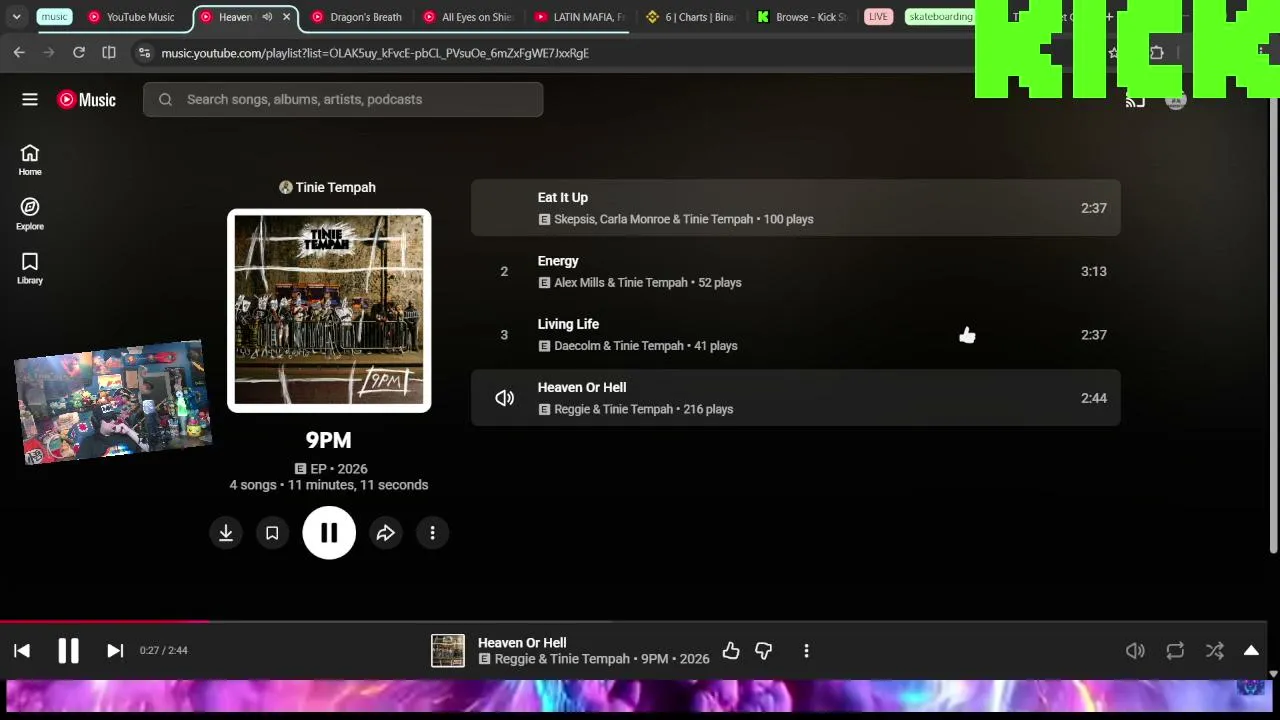Open the volume control in the player bar
1280x720 pixels.
coord(1135,651)
